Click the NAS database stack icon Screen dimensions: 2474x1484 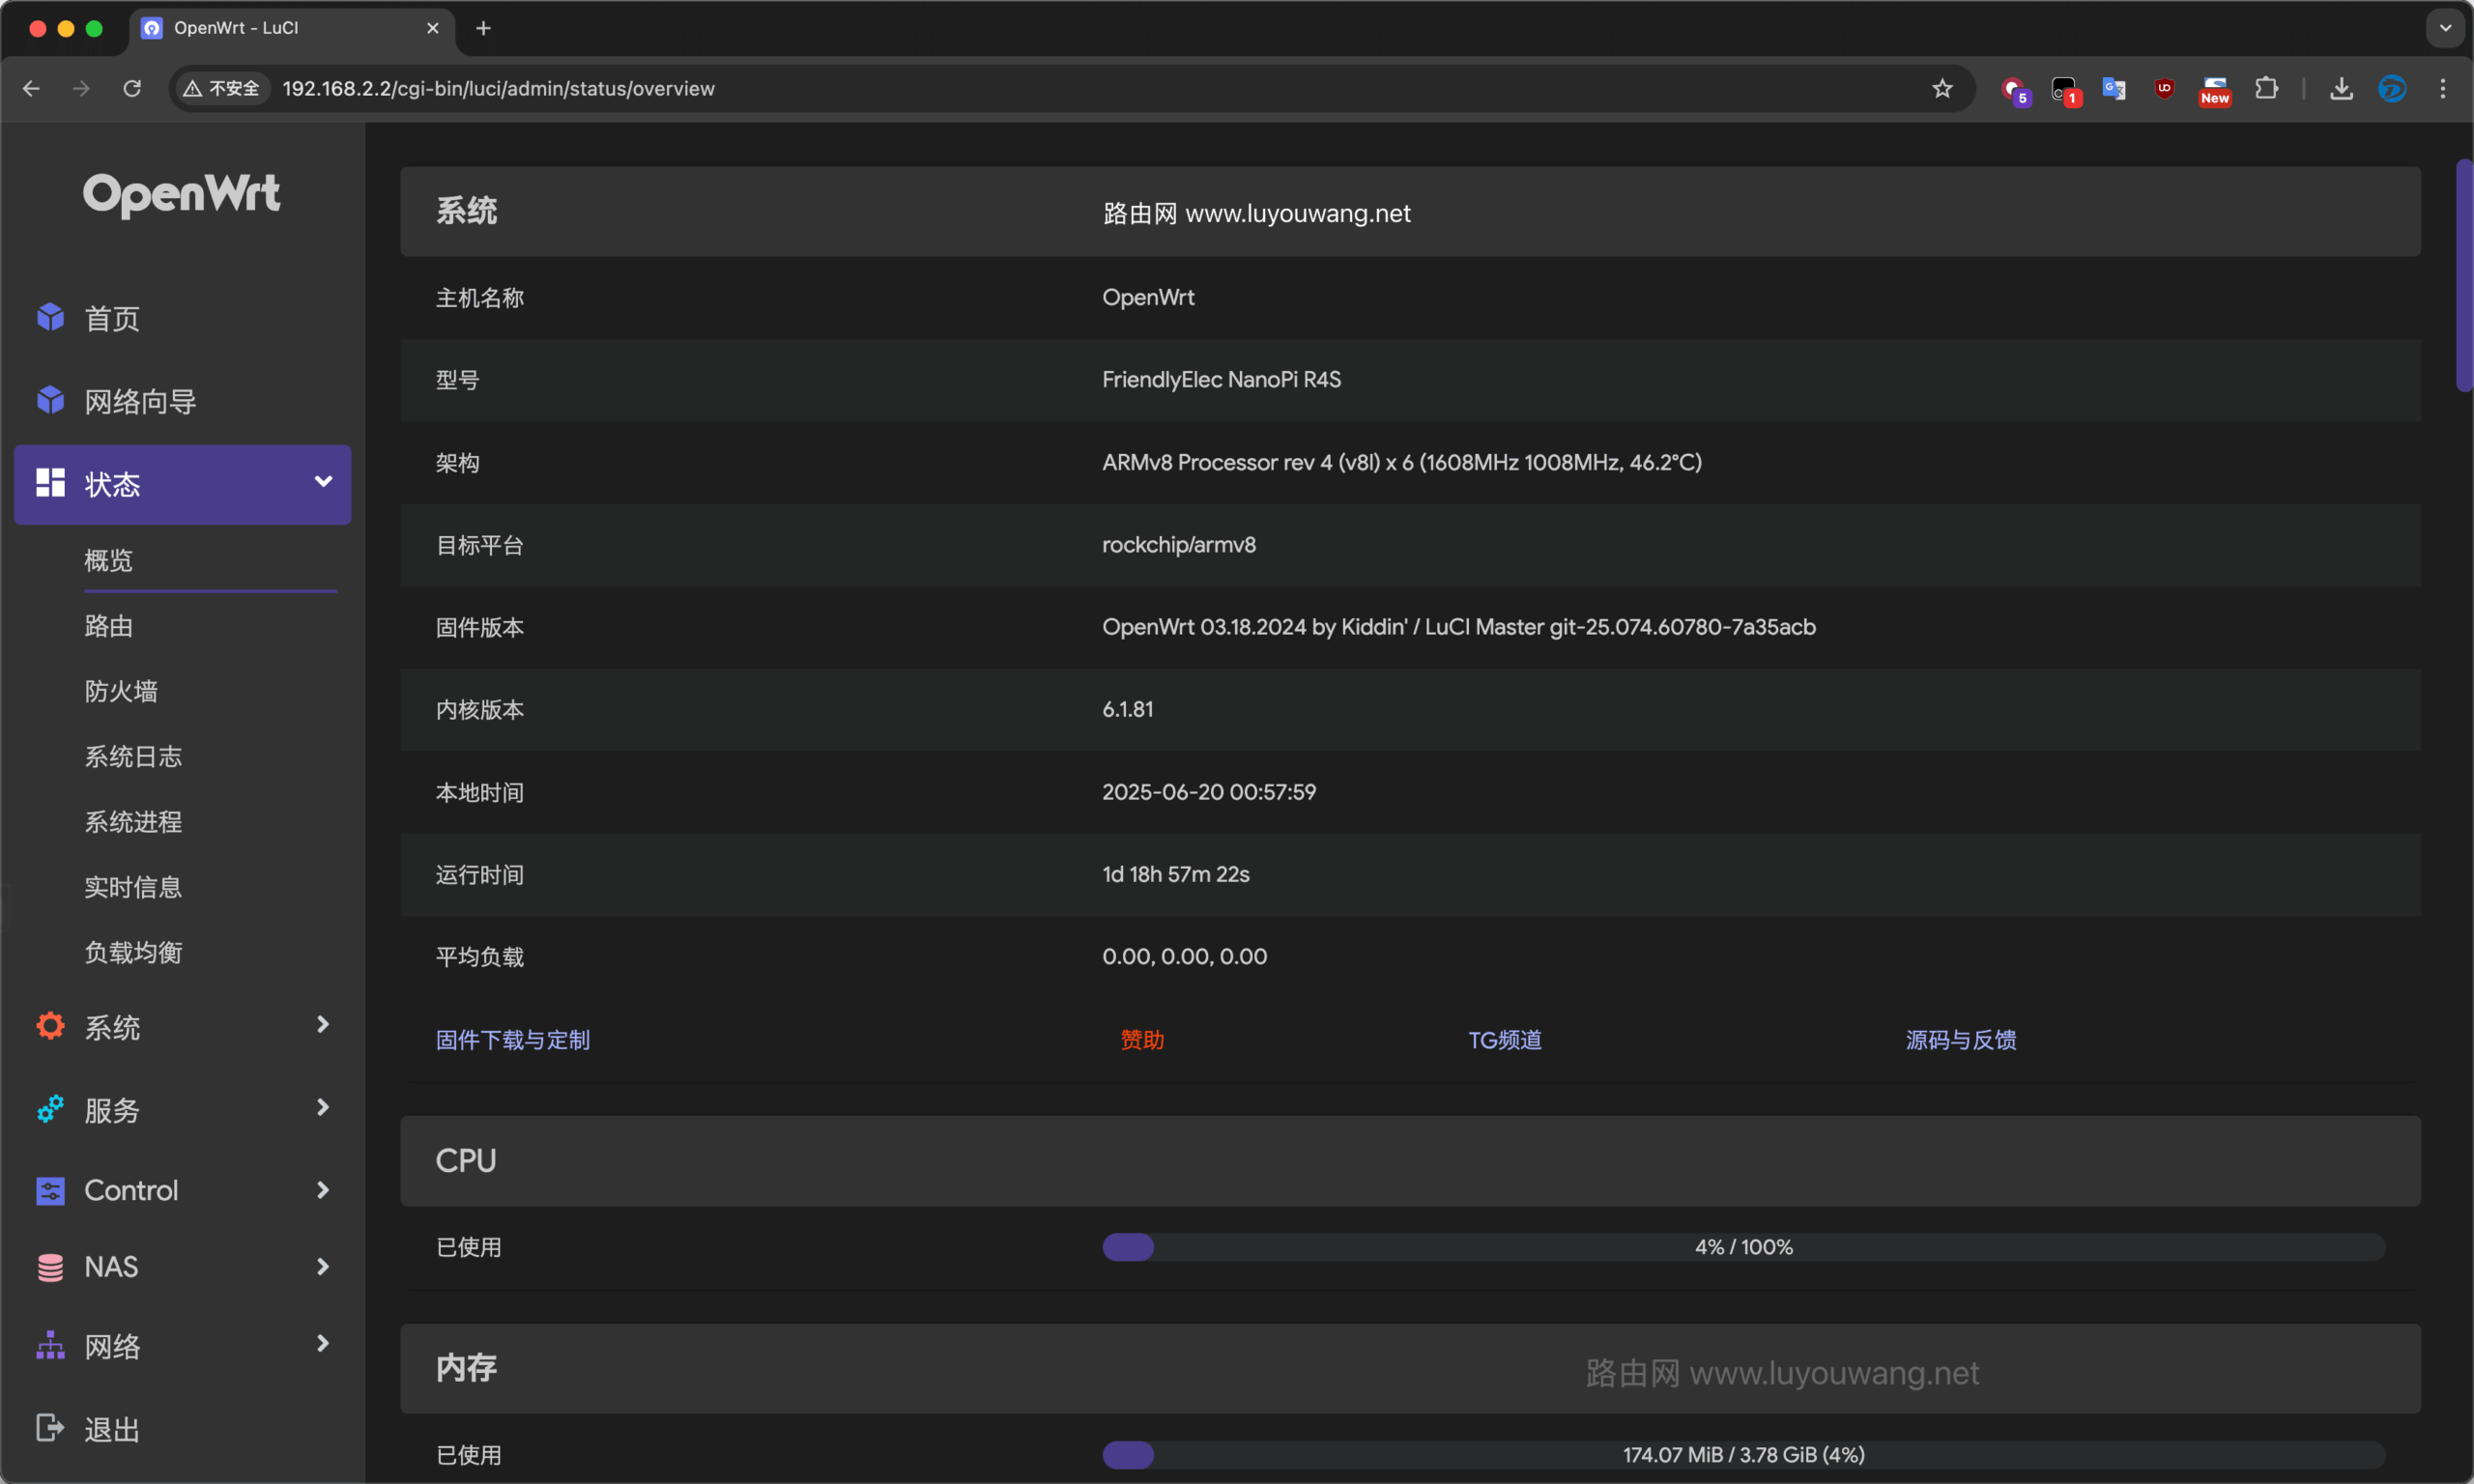coord(50,1267)
